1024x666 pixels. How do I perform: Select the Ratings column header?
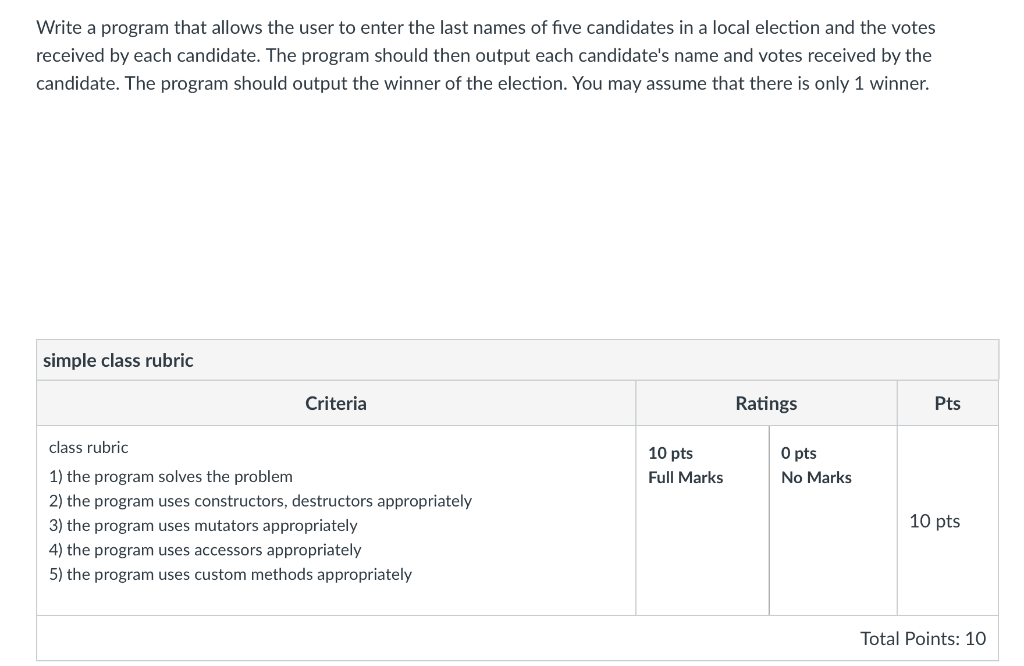click(x=766, y=403)
